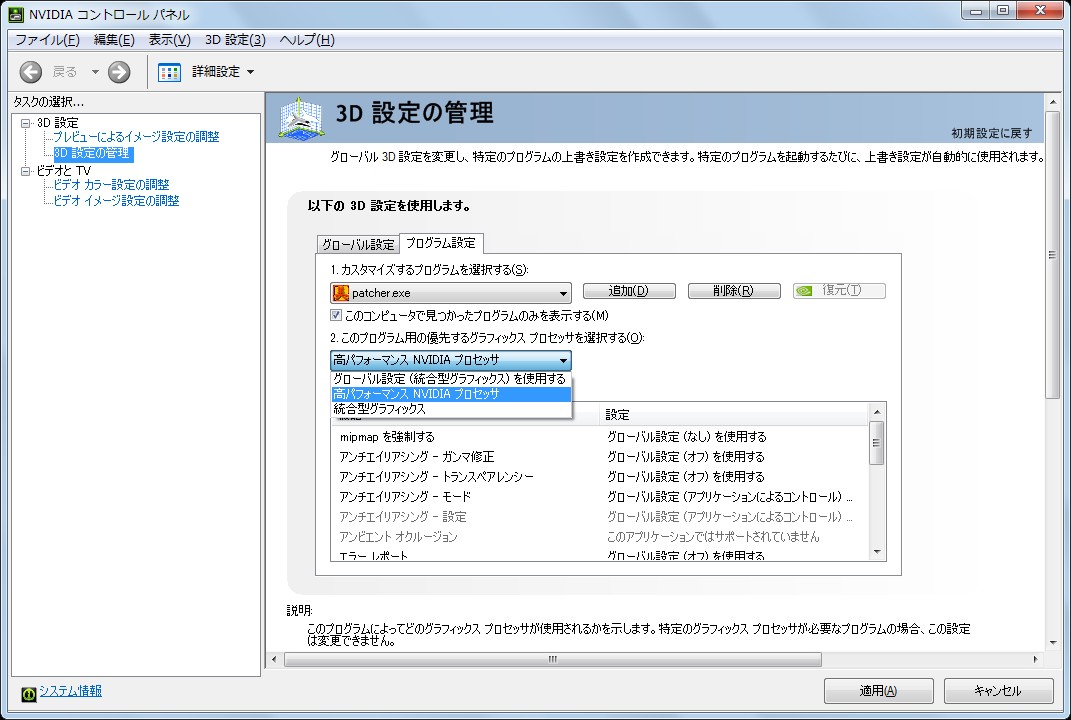
Task: Click the horizontal scroll left arrow
Action: [x=275, y=659]
